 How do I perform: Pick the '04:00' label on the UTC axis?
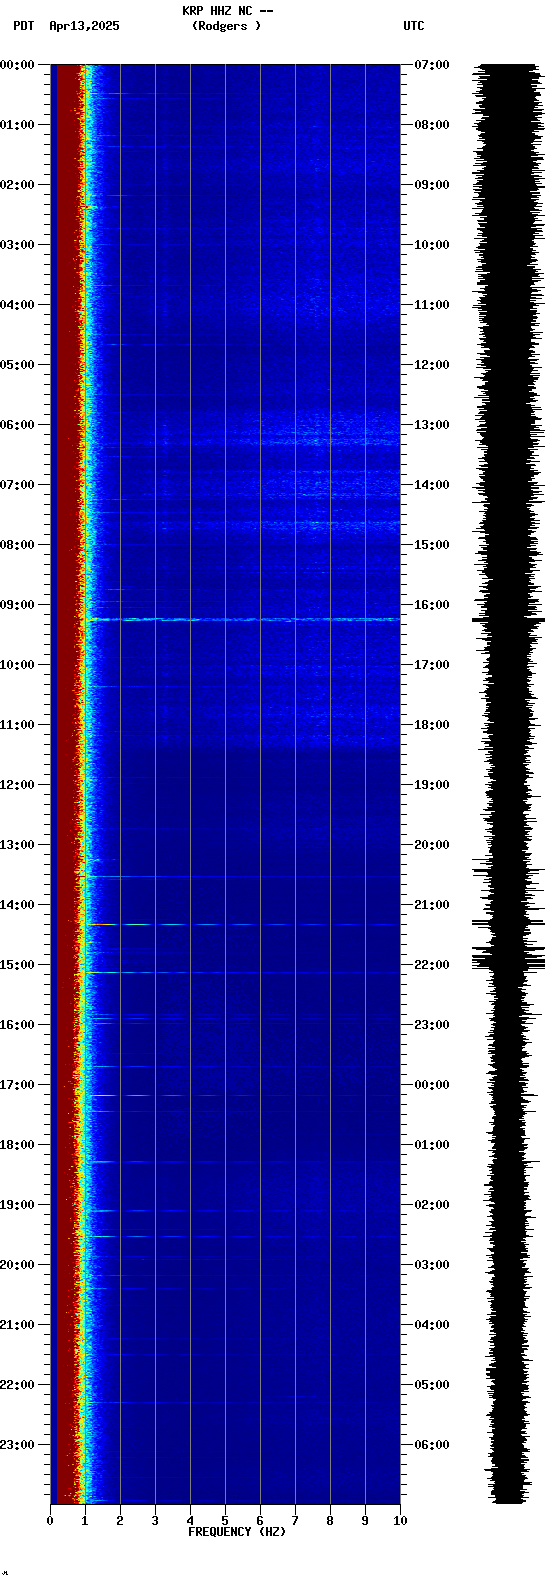[x=432, y=1325]
